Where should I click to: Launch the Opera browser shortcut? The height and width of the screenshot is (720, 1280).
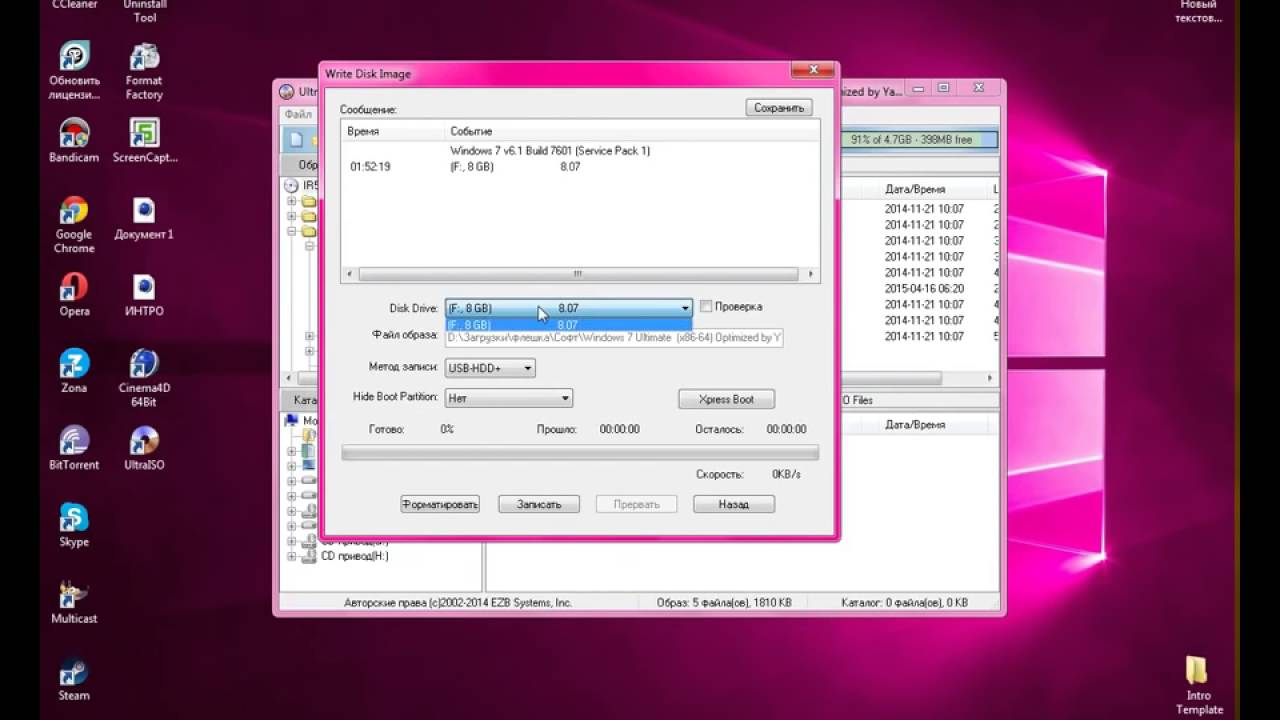(74, 295)
